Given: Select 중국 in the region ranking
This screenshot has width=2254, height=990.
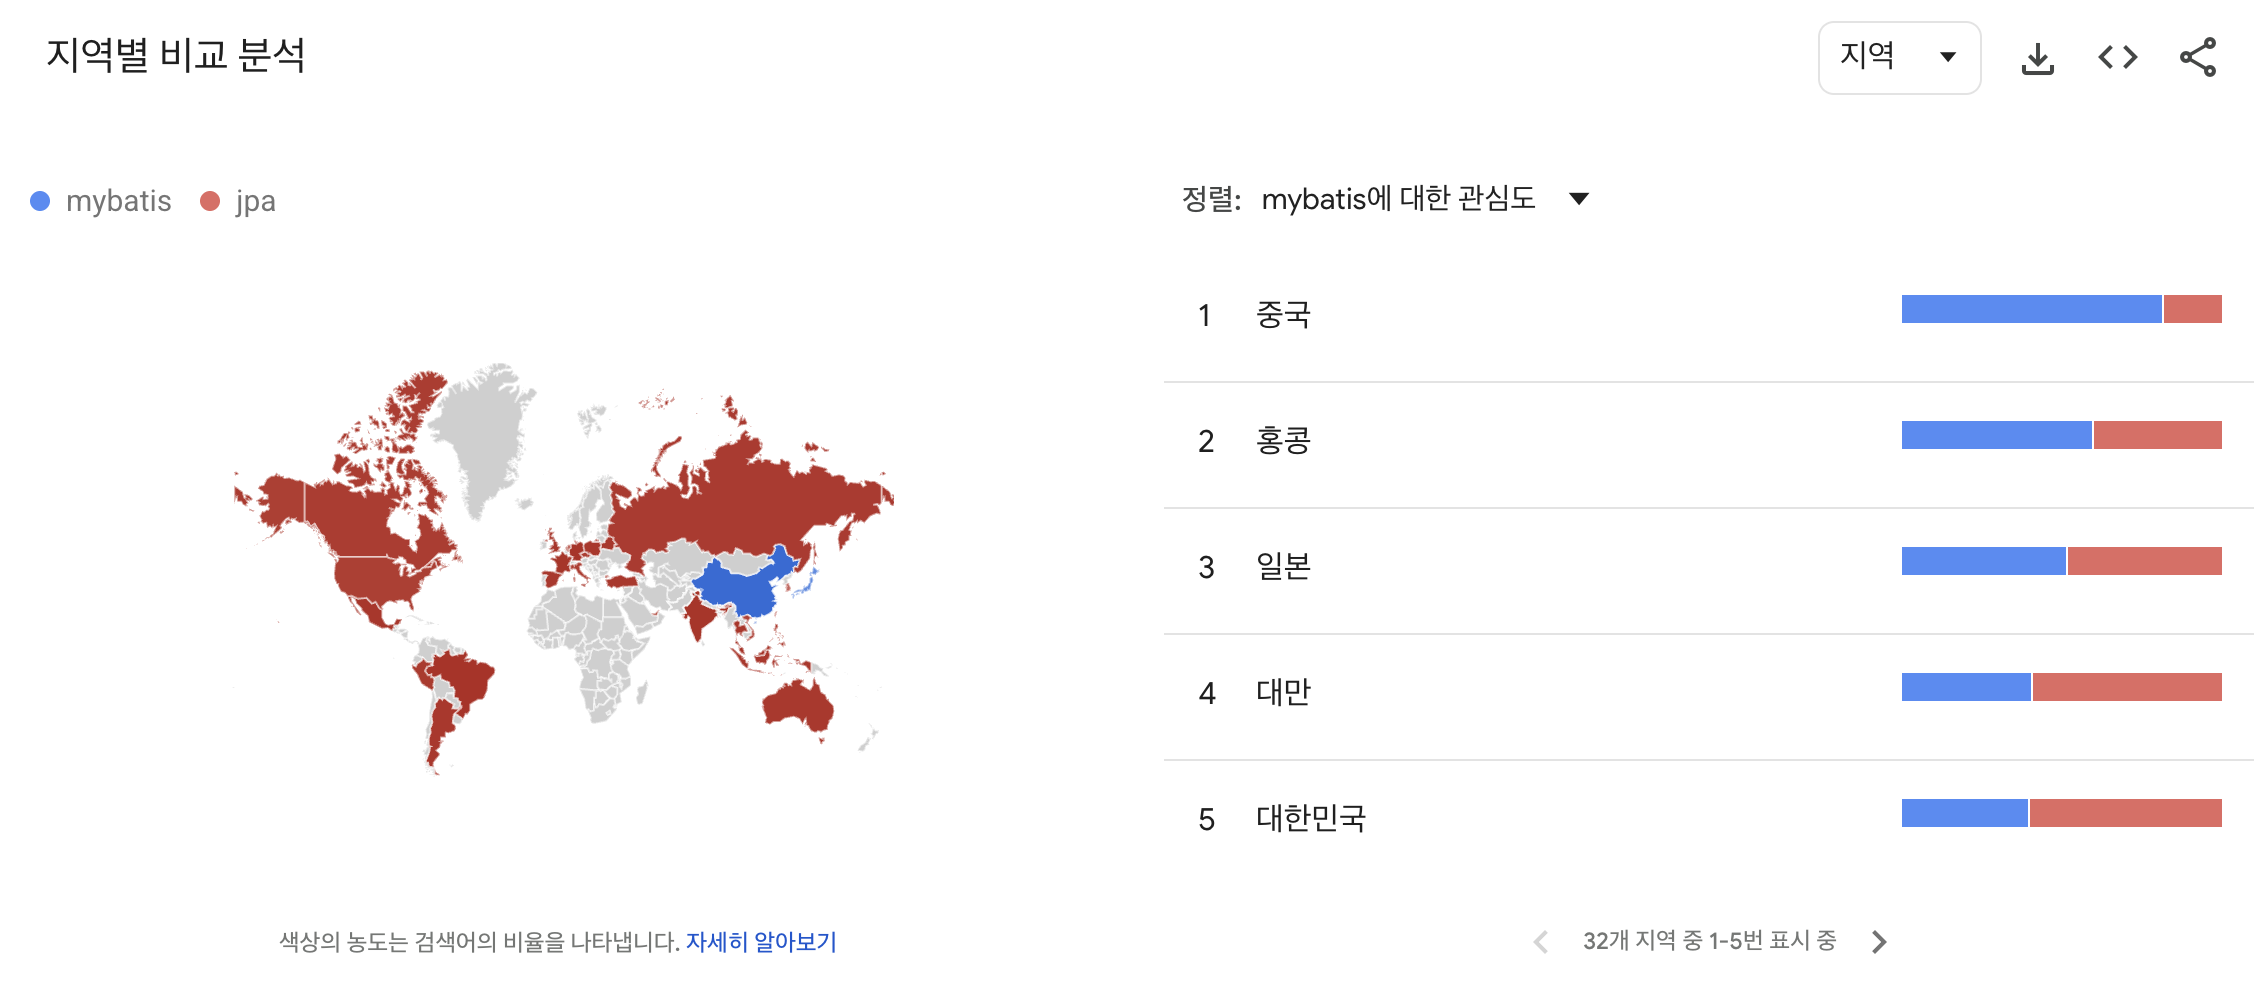Looking at the screenshot, I should tap(1283, 315).
